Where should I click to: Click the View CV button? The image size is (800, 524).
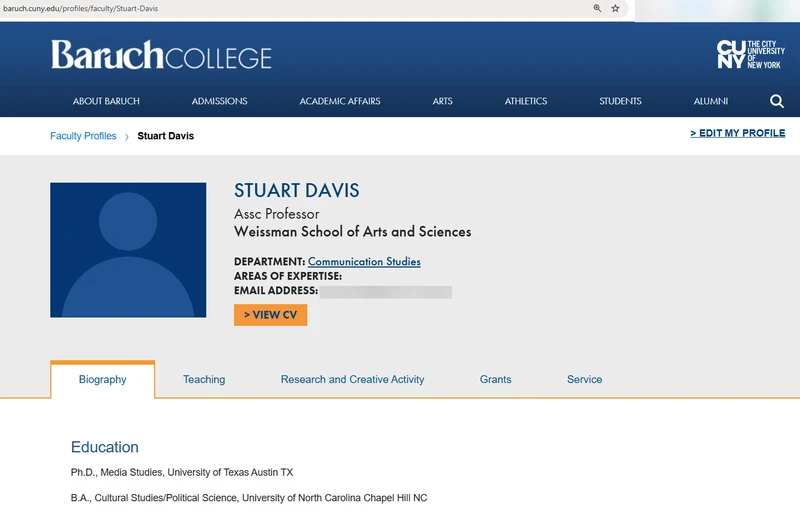pos(270,315)
